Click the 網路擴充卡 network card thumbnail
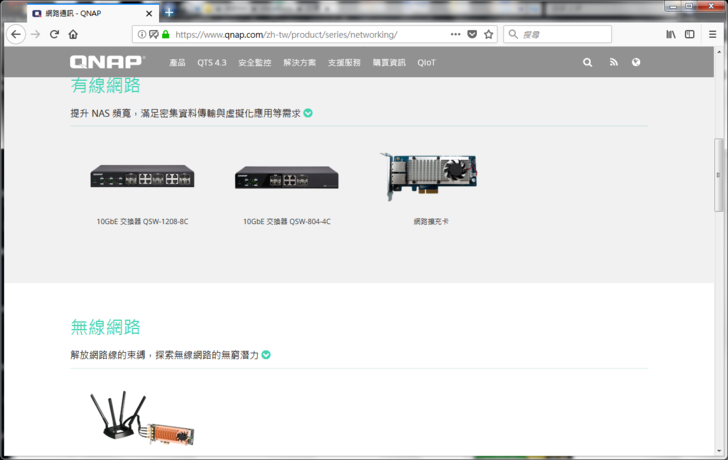Screen dimensions: 728x460 pyautogui.click(x=430, y=177)
